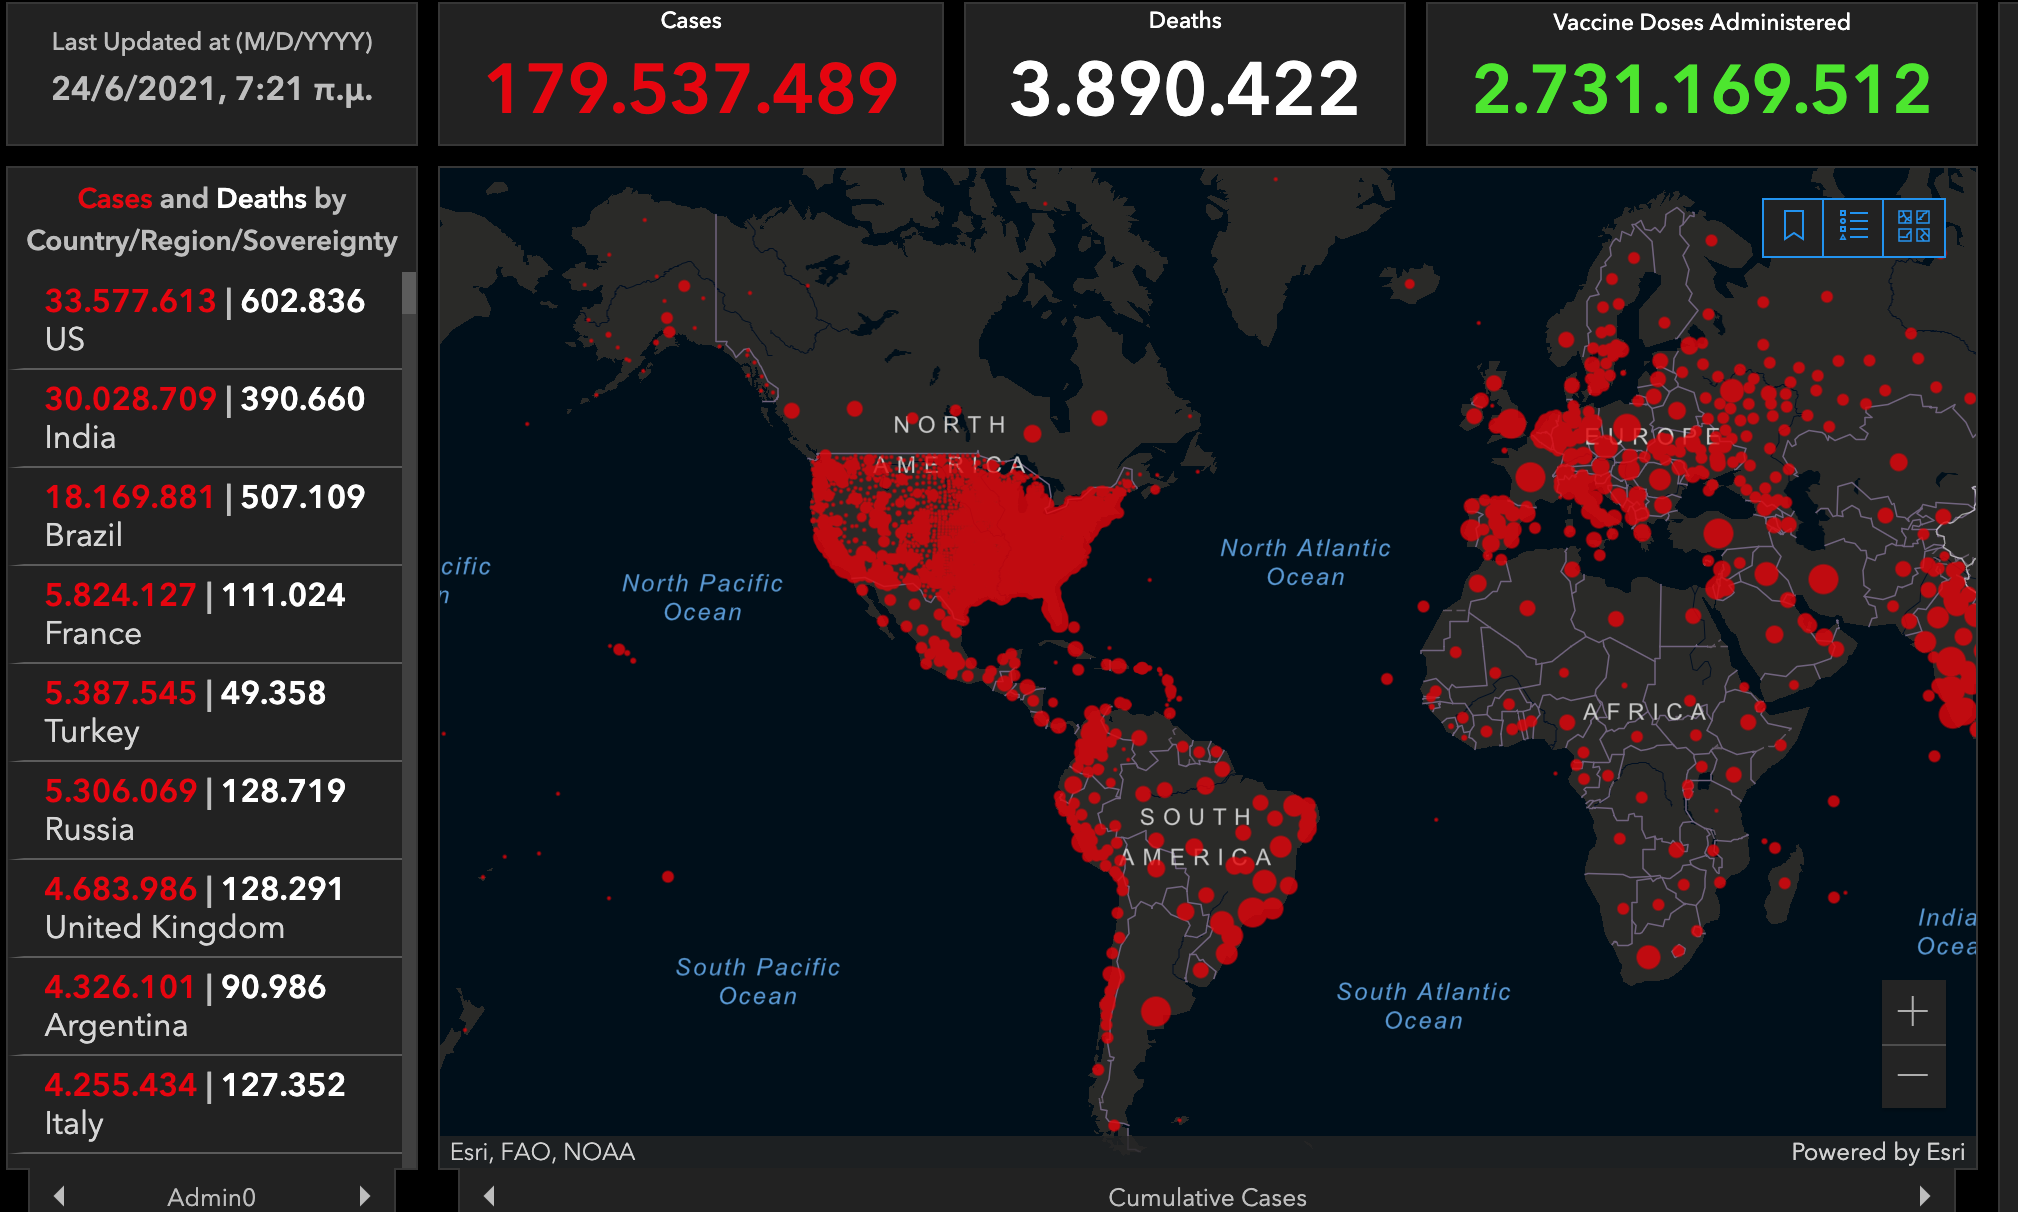Select Brazil in the country list
Screen dimensions: 2018x1212
click(x=205, y=516)
